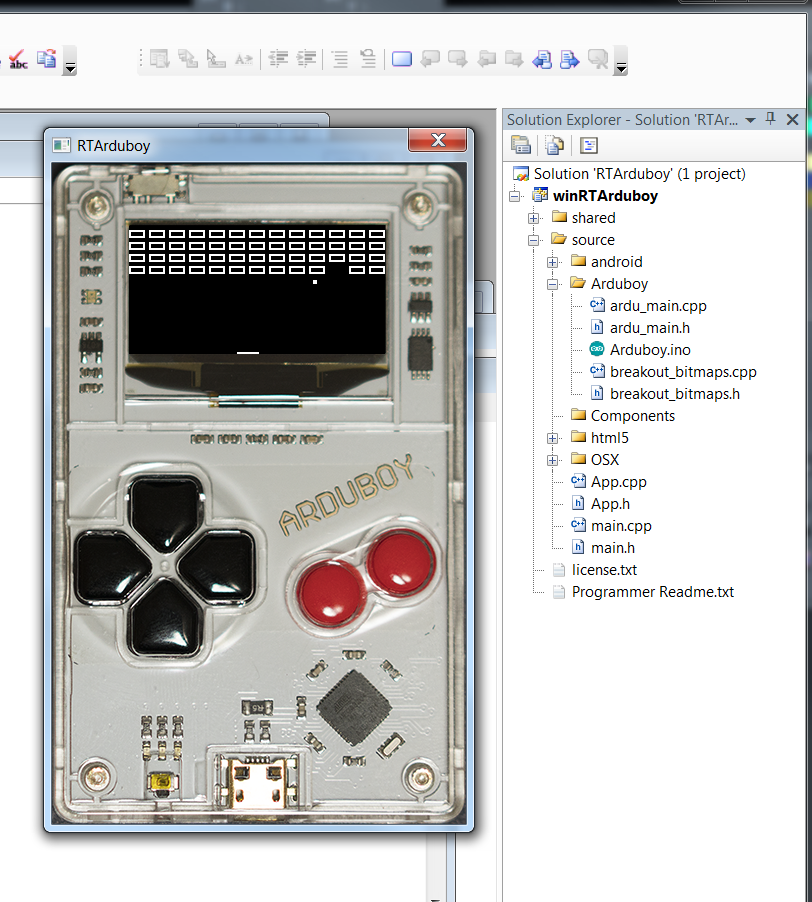The image size is (812, 902).
Task: Click the Comment Out Lines icon
Action: tap(341, 60)
